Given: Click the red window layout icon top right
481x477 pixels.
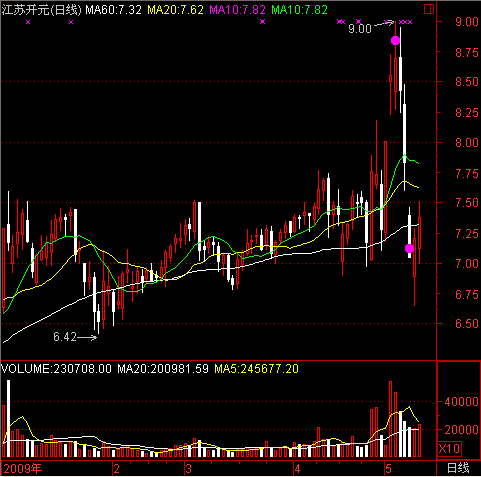Looking at the screenshot, I should pyautogui.click(x=429, y=9).
